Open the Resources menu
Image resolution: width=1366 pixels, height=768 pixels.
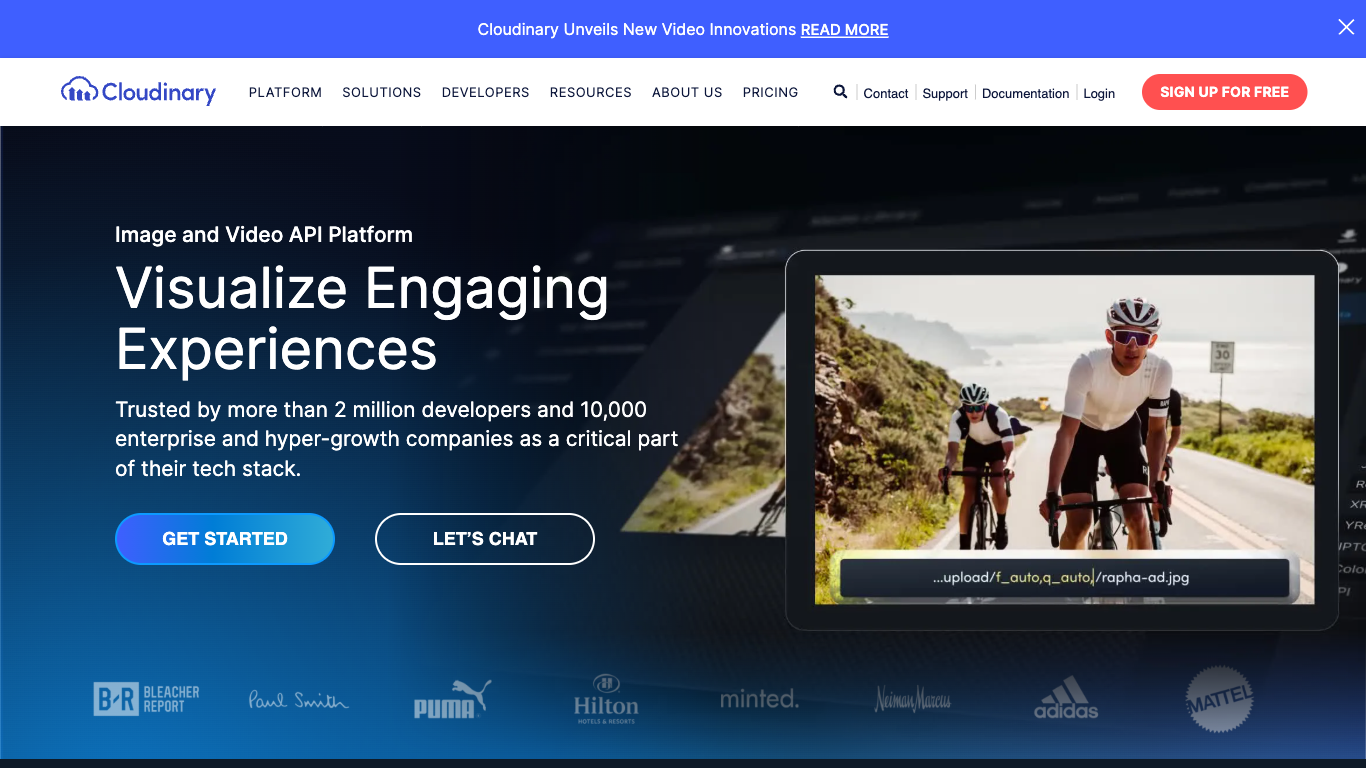pos(591,92)
